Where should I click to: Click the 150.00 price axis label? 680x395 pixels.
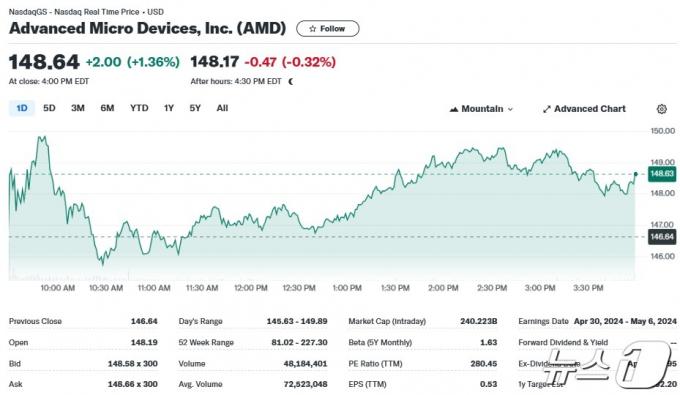click(663, 131)
